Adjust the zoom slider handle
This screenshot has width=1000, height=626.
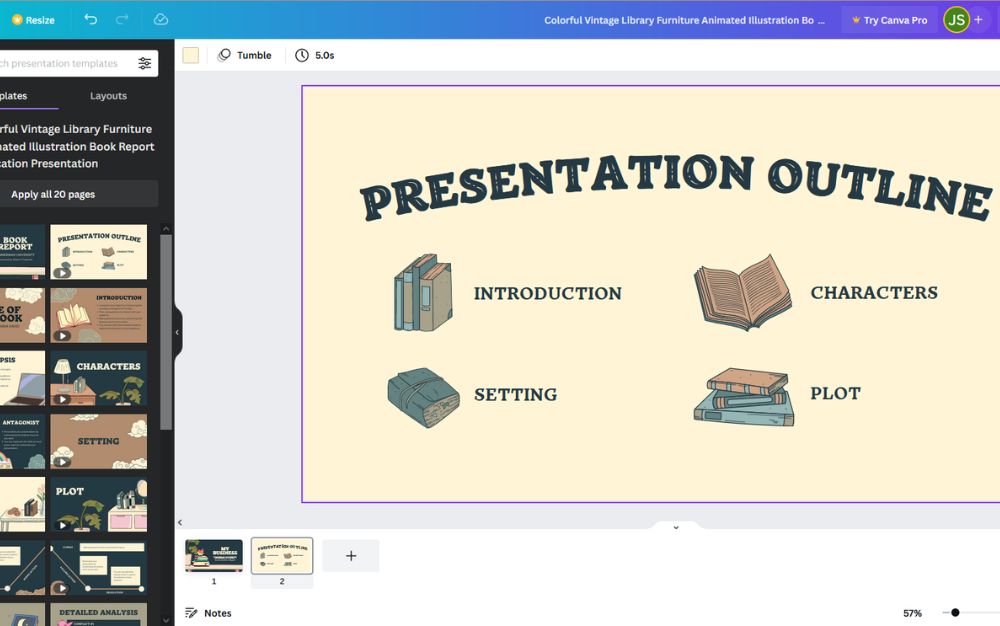pos(955,613)
